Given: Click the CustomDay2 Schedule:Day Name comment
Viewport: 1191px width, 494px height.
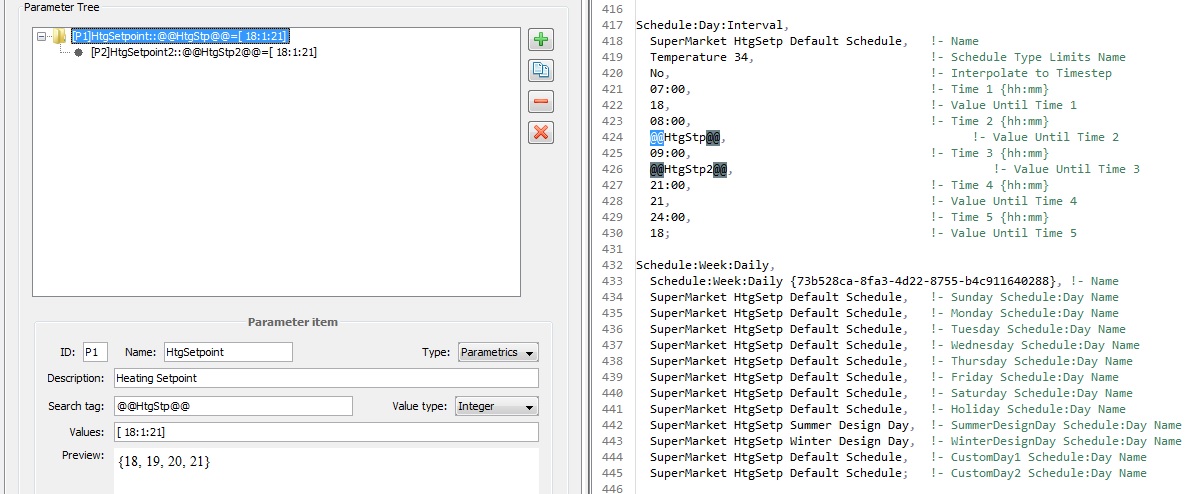Looking at the screenshot, I should [1038, 473].
